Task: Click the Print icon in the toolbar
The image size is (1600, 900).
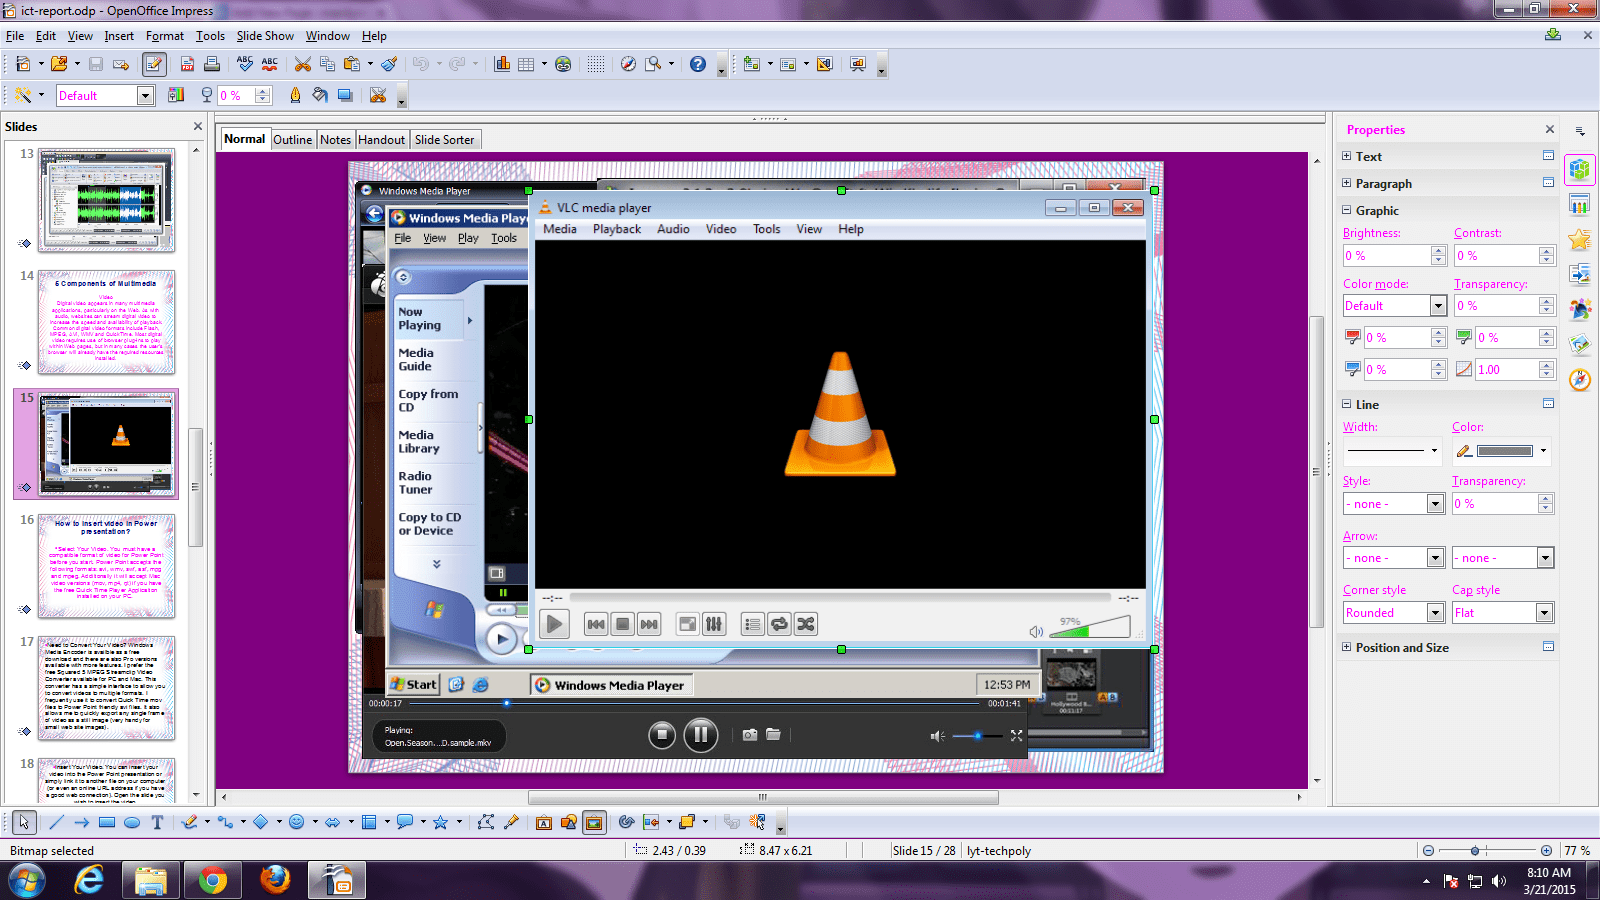Action: coord(212,64)
